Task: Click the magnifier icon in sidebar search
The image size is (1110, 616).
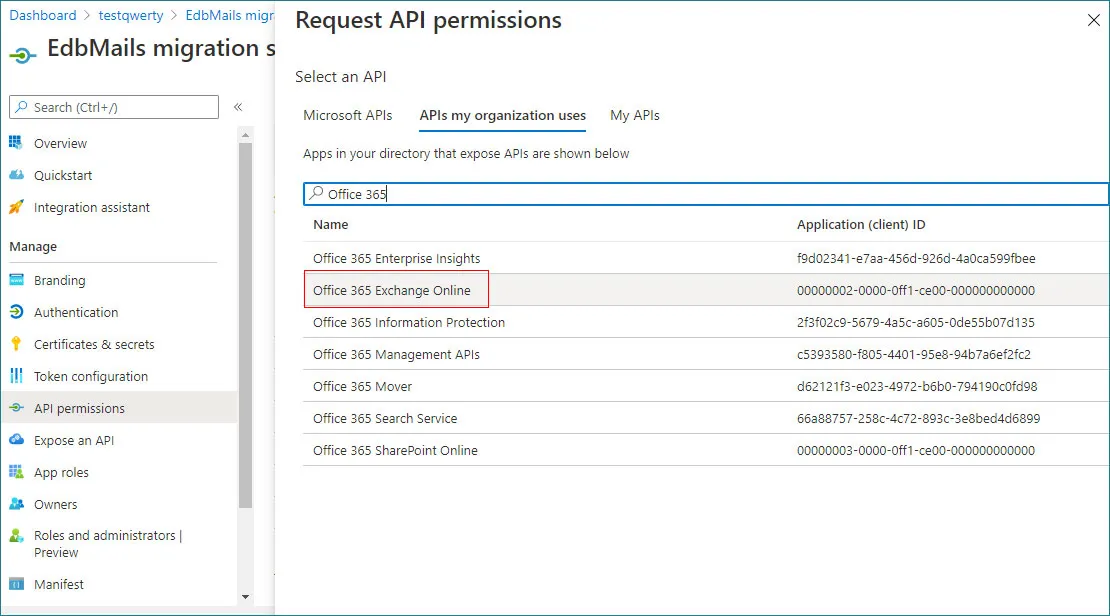Action: [21, 107]
